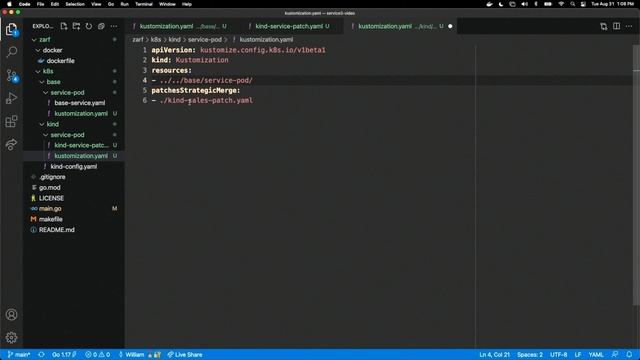
Task: Click the Go 1.17 version in status bar
Action: tap(64, 354)
